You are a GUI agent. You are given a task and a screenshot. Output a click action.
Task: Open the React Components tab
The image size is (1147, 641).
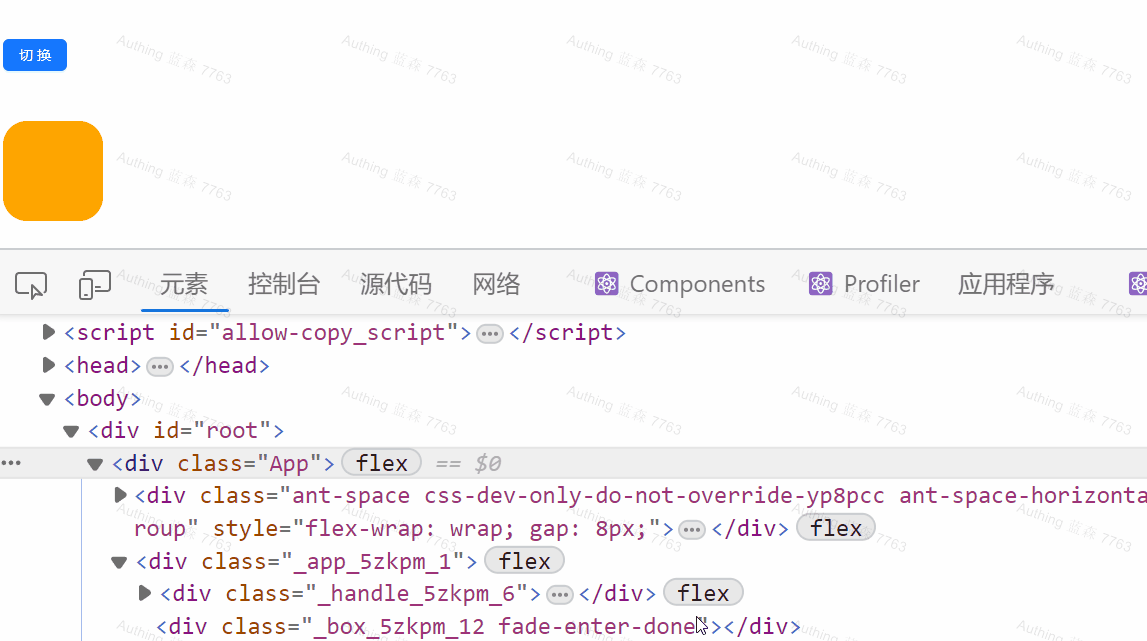pos(680,284)
